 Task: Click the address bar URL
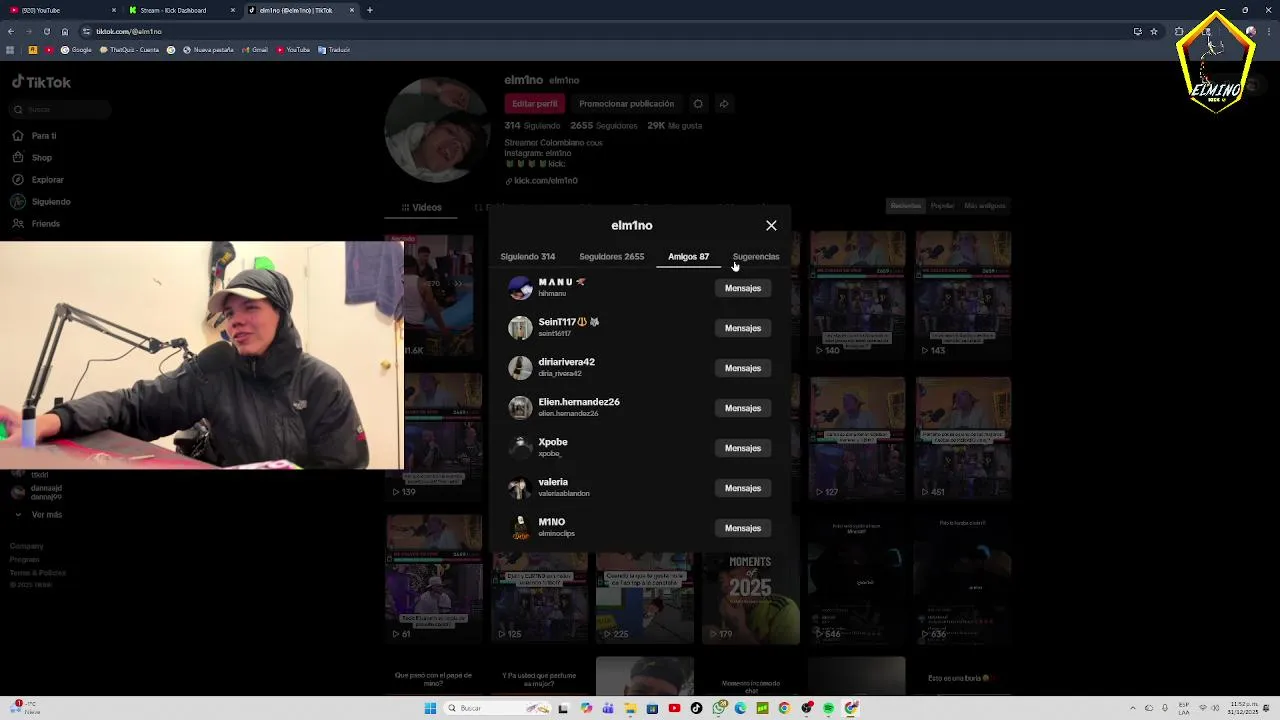129,31
